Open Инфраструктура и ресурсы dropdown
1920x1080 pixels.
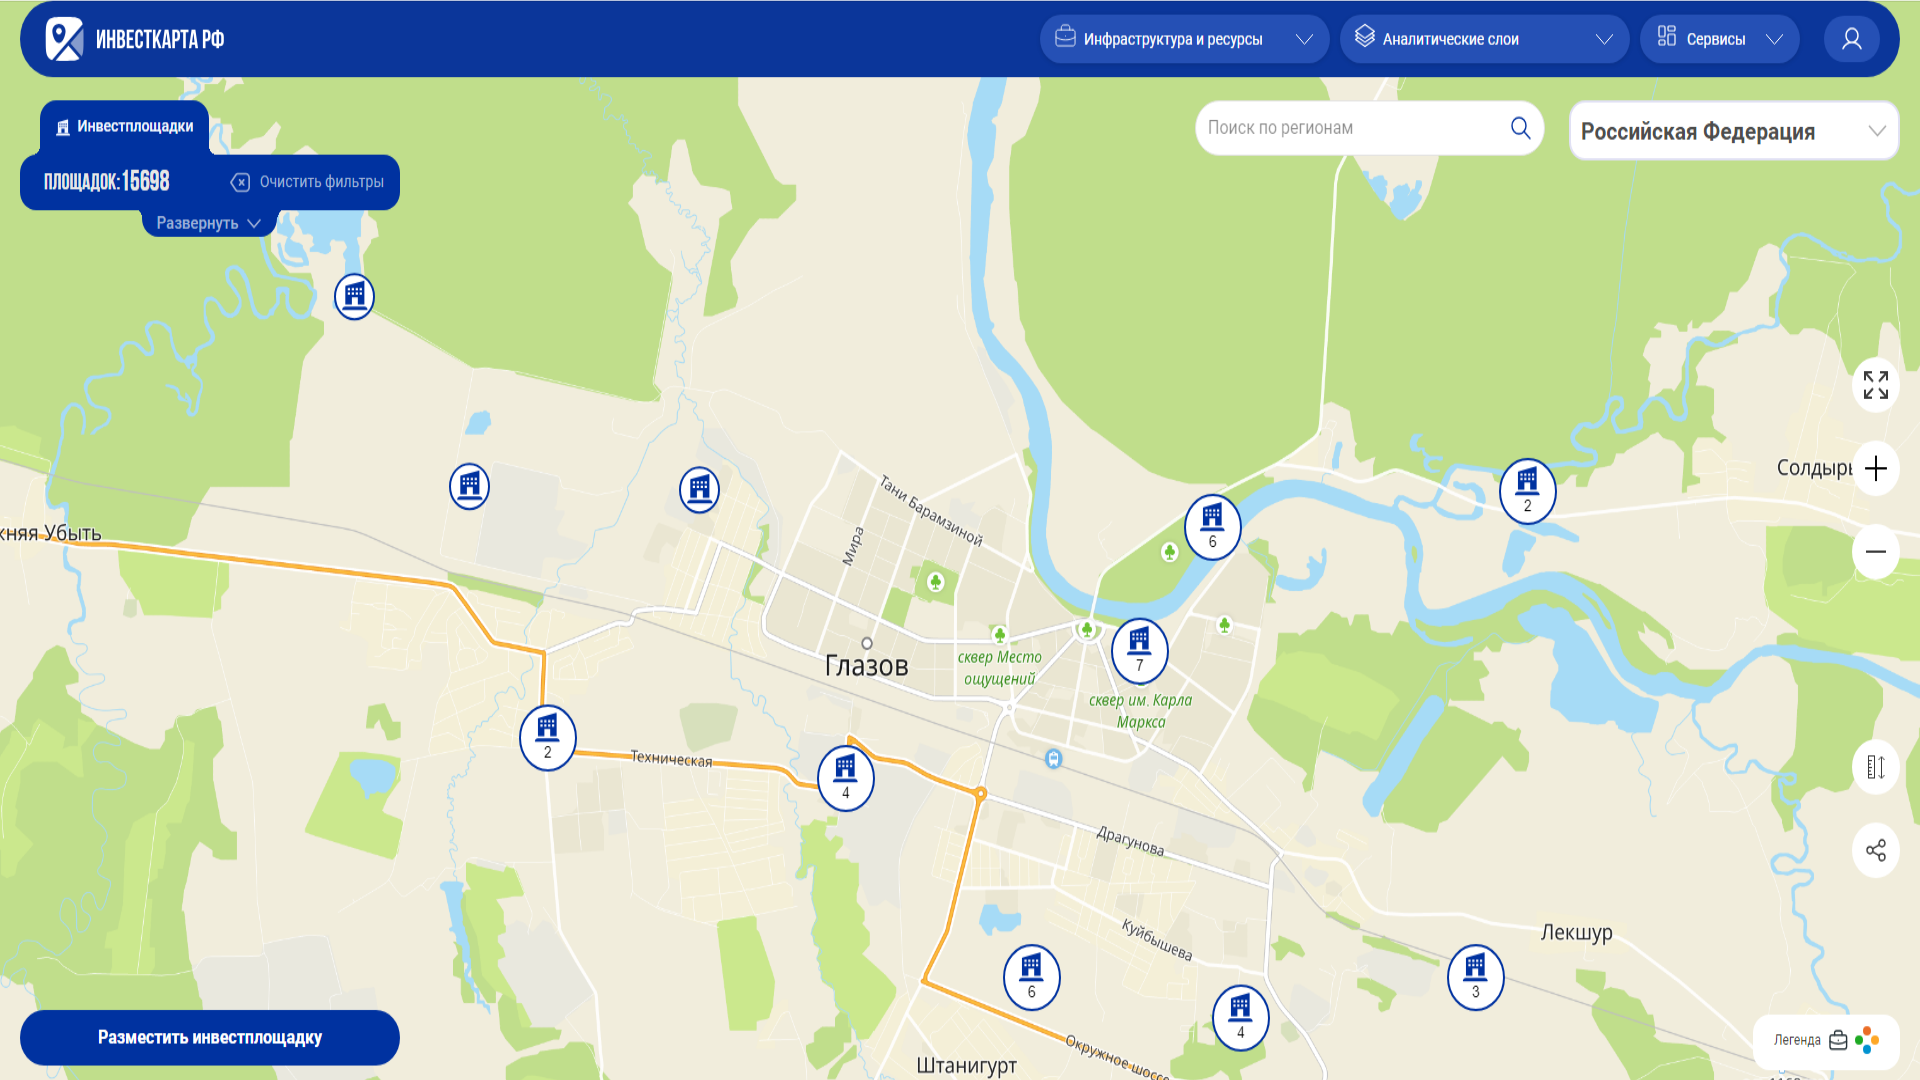pos(1184,39)
